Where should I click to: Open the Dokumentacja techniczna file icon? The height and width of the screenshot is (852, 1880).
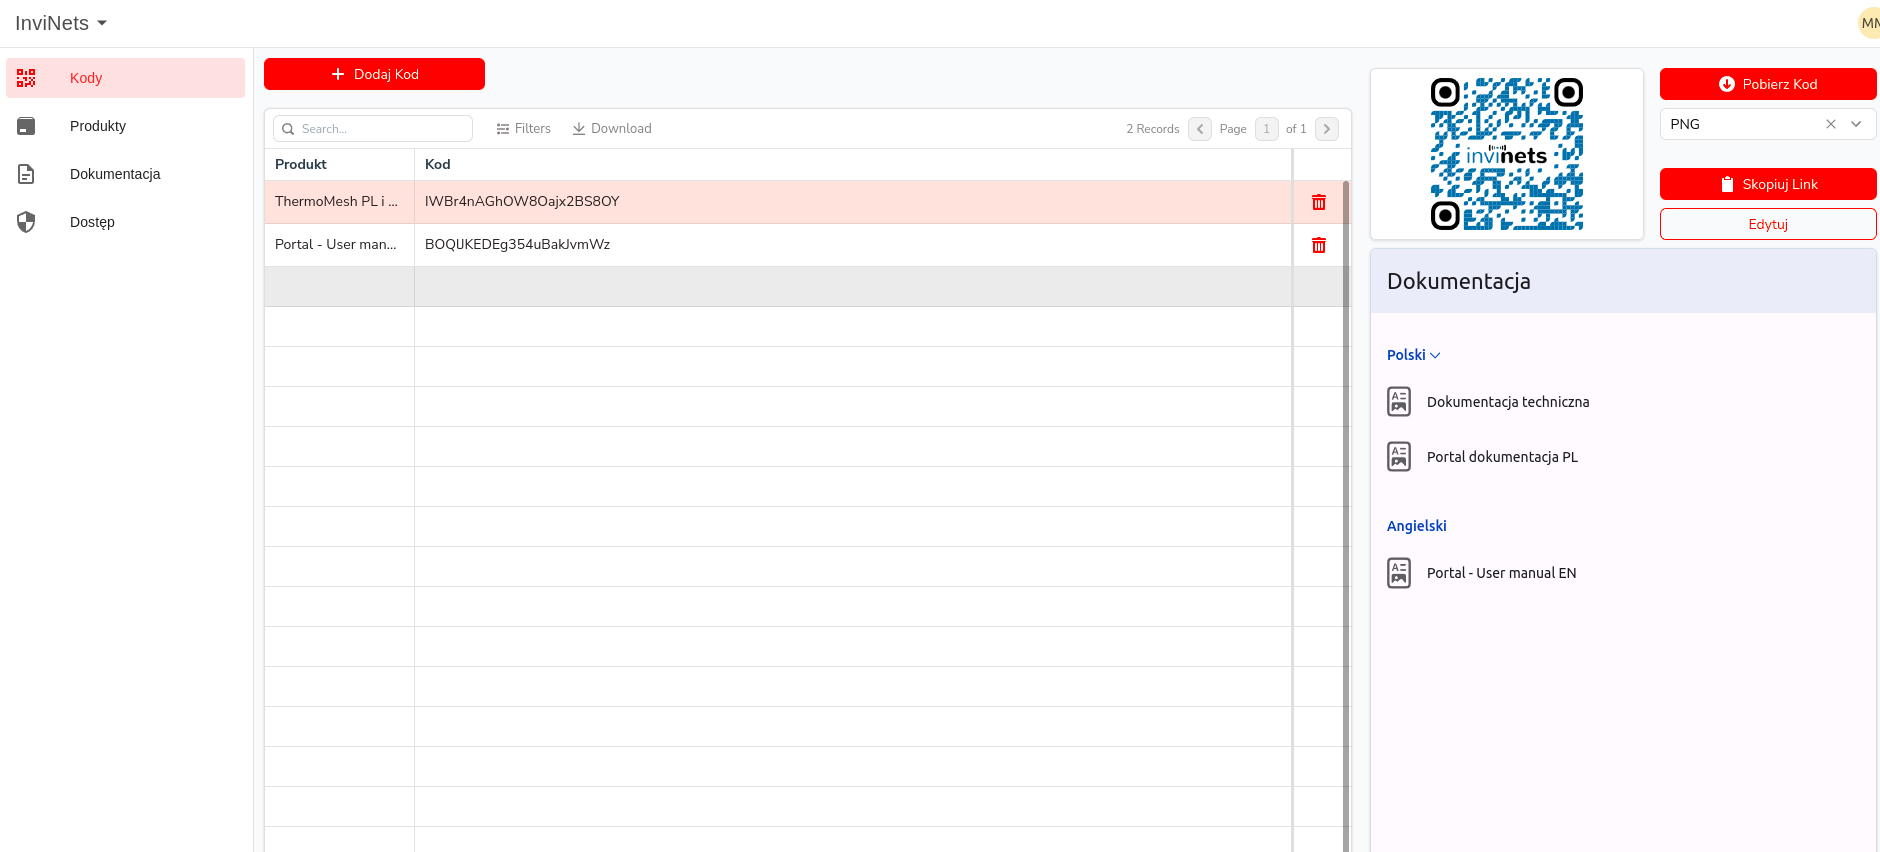click(x=1399, y=402)
